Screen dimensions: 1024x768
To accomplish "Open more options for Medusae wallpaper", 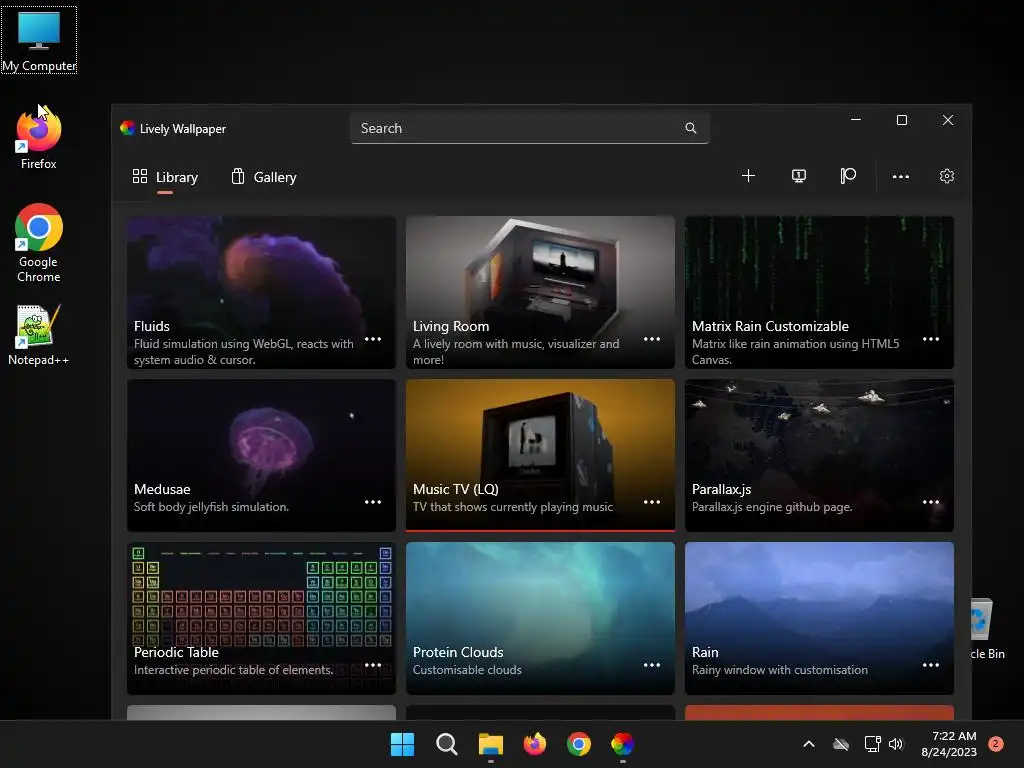I will [x=373, y=502].
